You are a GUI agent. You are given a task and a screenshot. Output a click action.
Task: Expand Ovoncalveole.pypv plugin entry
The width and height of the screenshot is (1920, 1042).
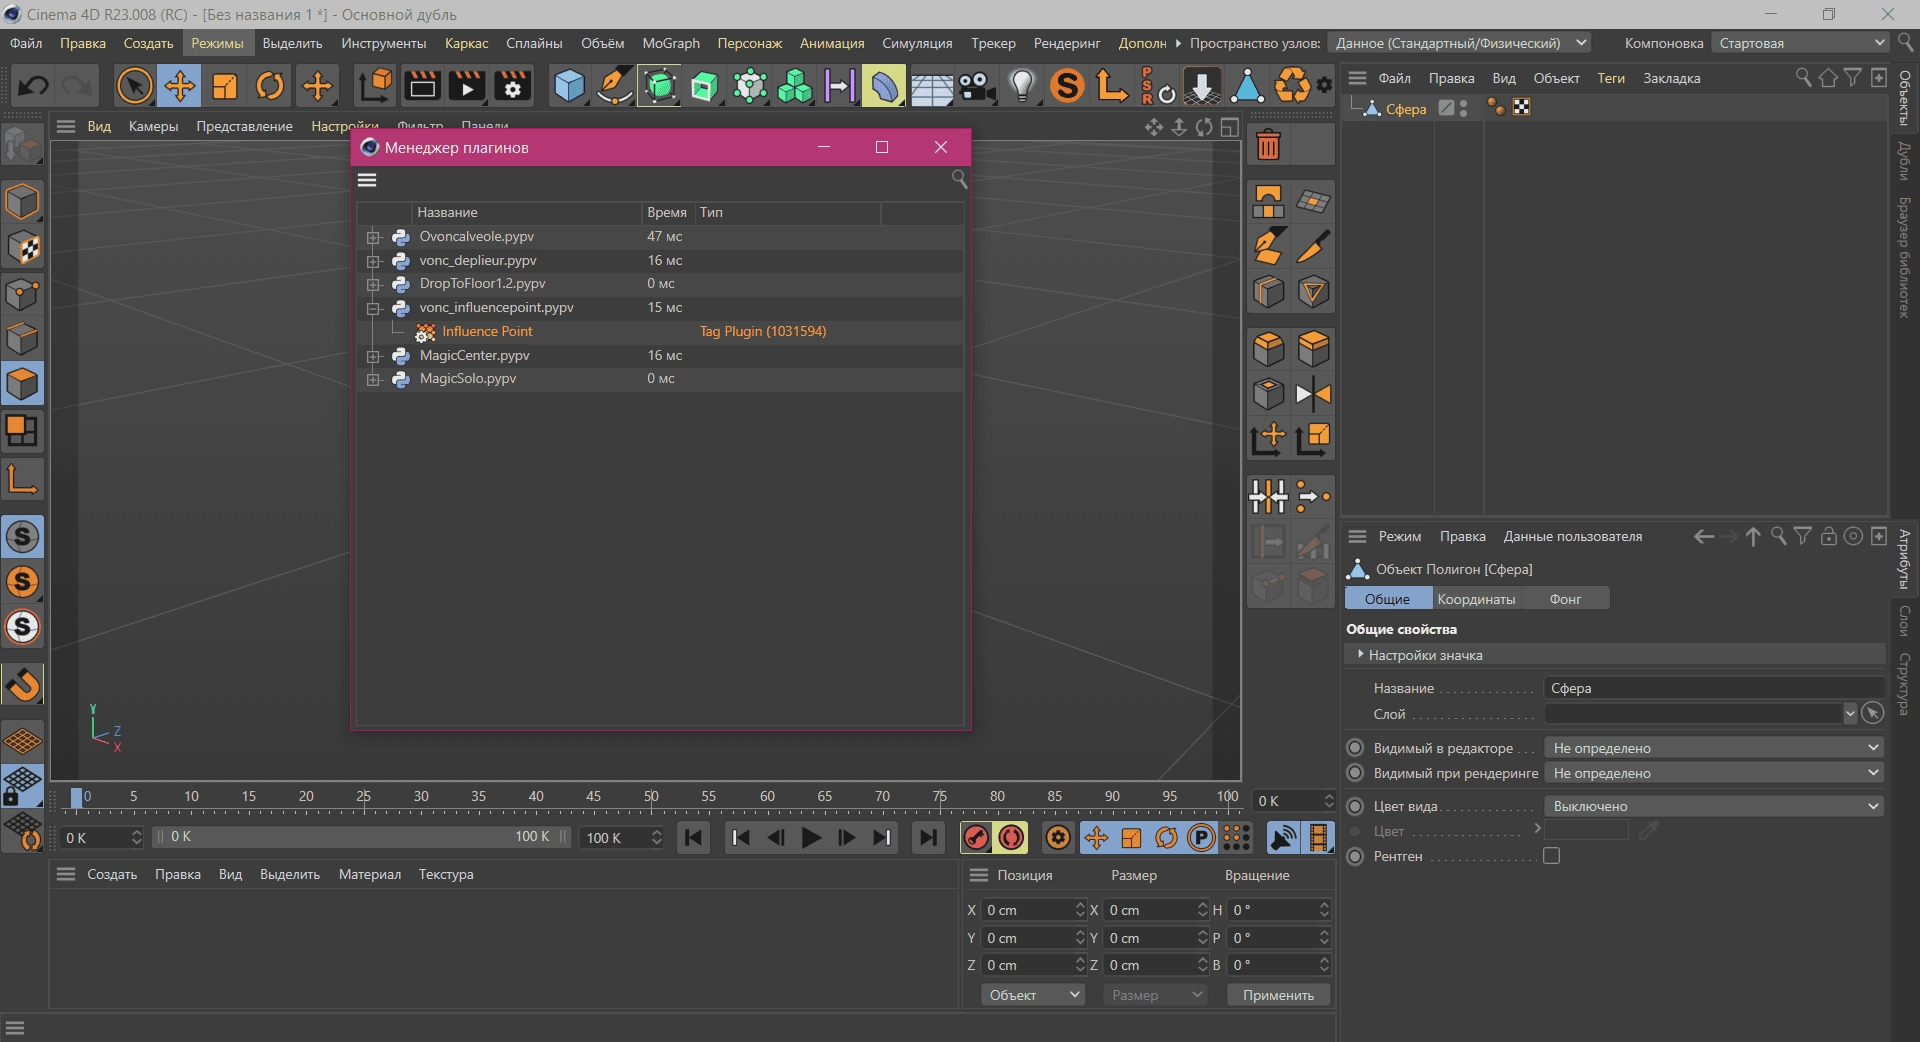point(373,237)
